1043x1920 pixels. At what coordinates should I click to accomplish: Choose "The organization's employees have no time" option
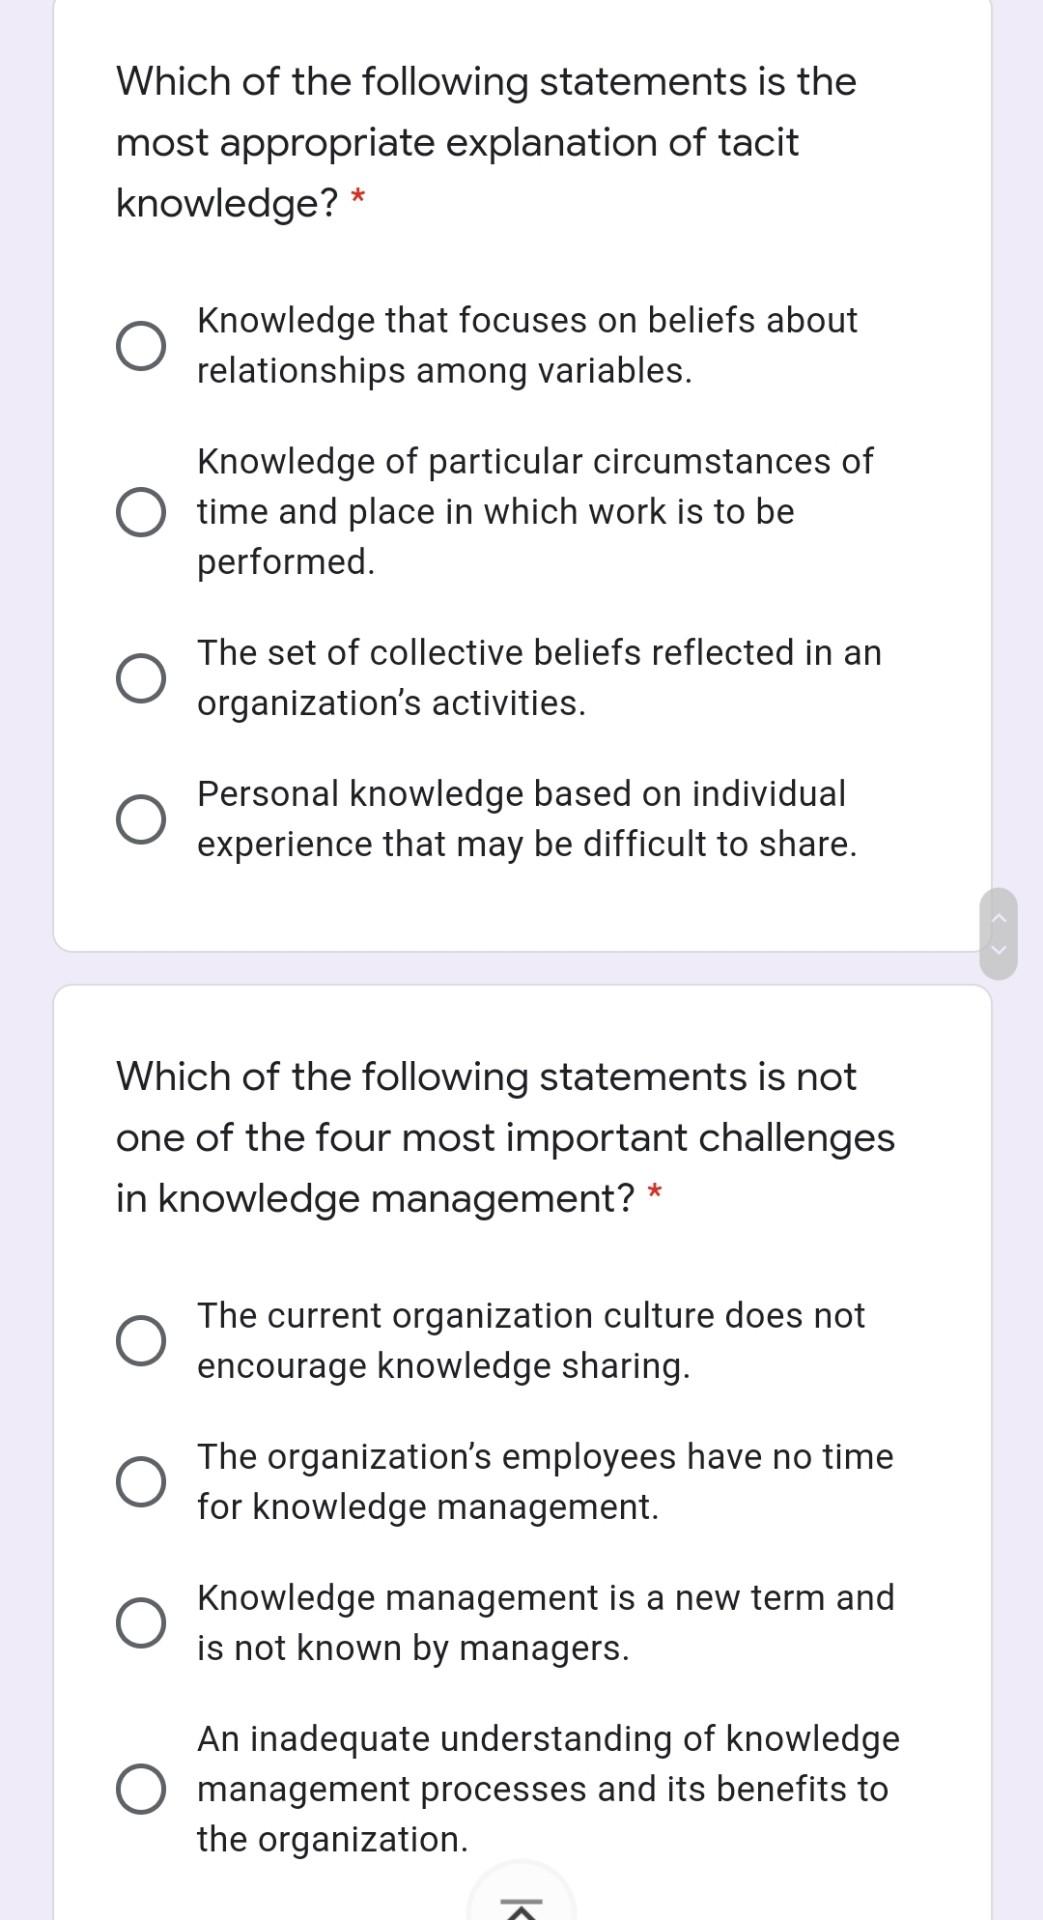coord(140,1482)
